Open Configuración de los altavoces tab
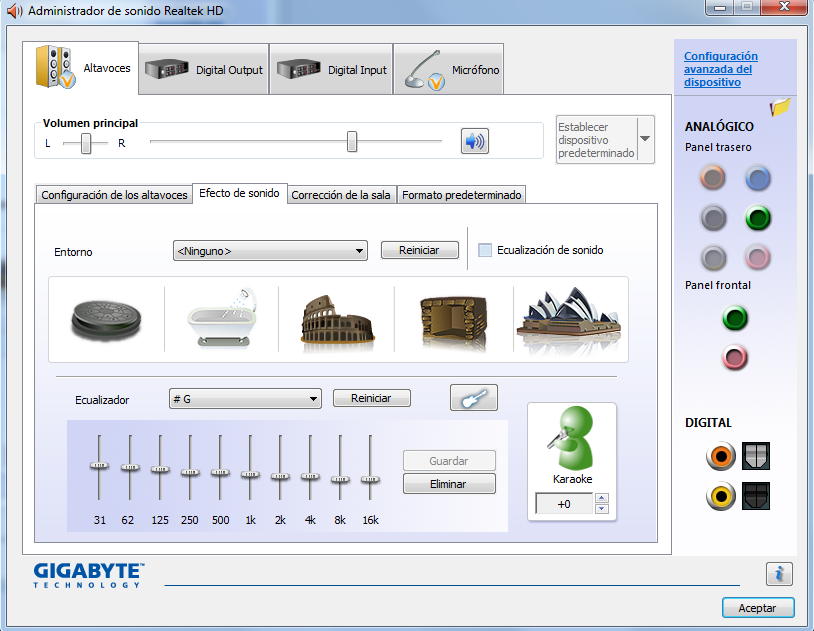The image size is (814, 631). click(x=114, y=195)
